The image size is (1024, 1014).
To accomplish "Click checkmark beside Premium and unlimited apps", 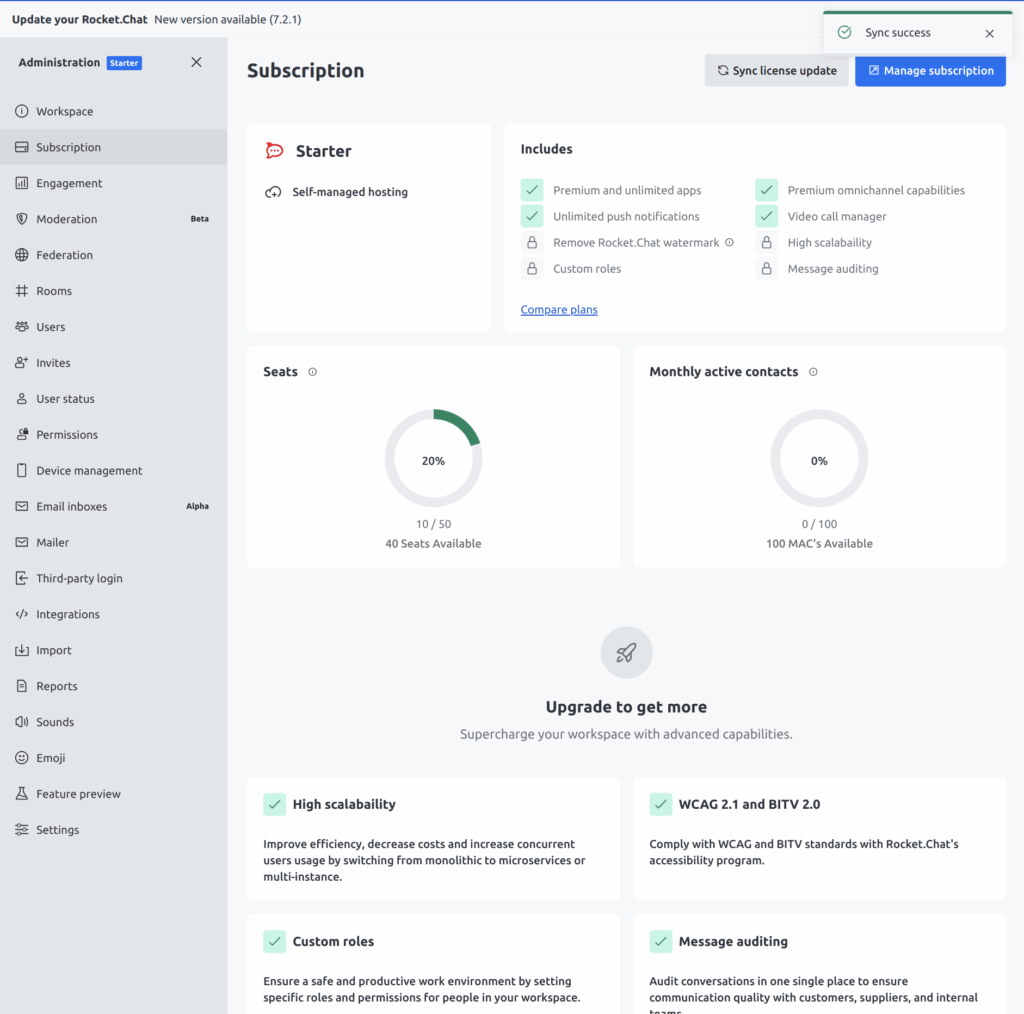I will [x=532, y=190].
